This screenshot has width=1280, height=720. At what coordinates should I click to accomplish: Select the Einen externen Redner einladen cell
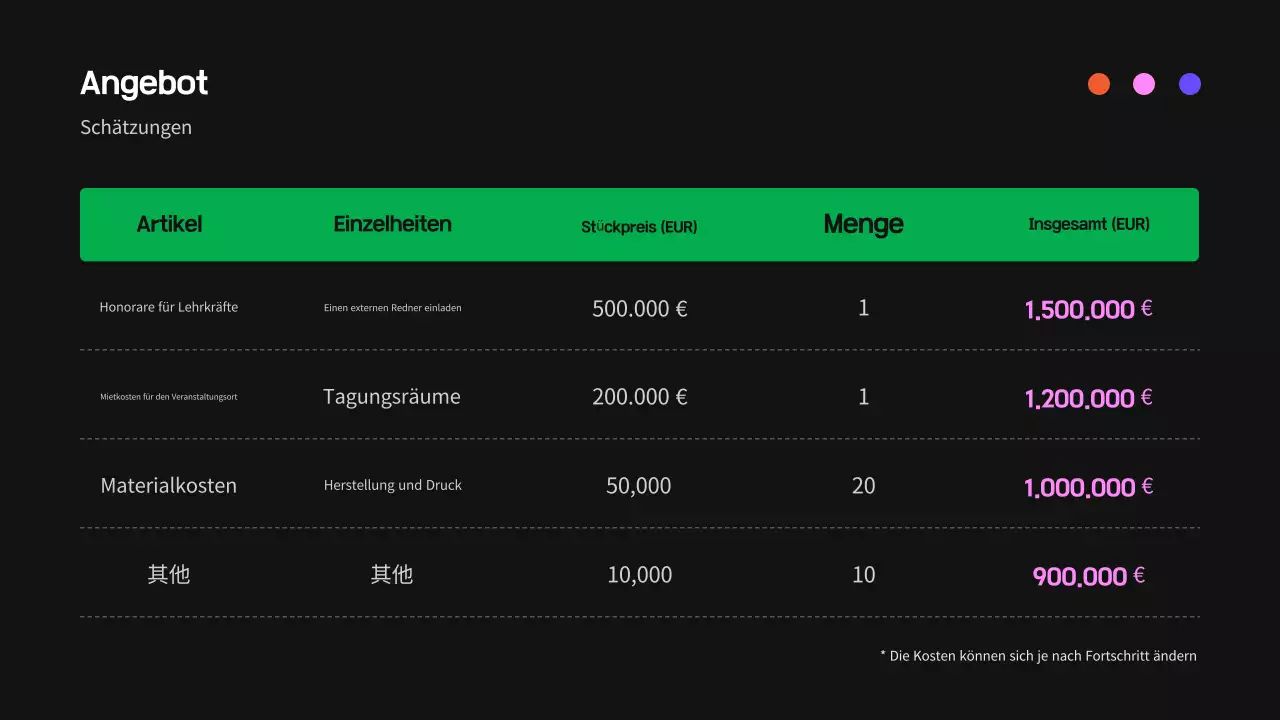click(392, 308)
